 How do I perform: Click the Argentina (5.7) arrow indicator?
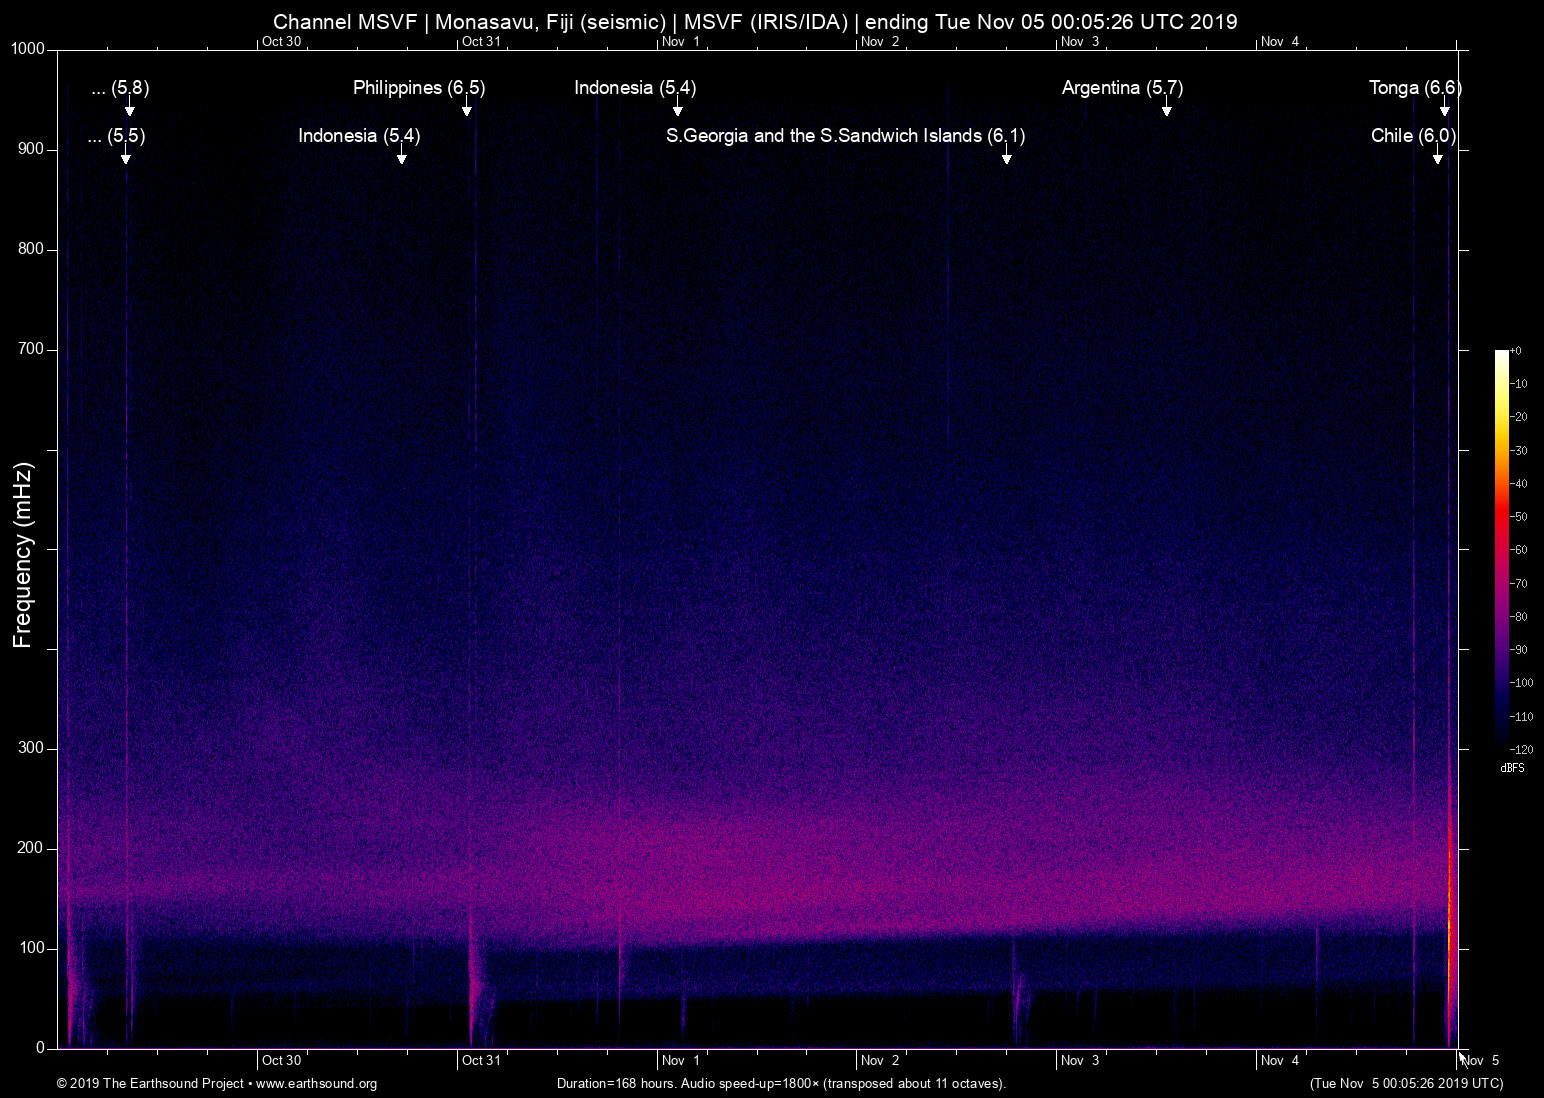pyautogui.click(x=1165, y=110)
